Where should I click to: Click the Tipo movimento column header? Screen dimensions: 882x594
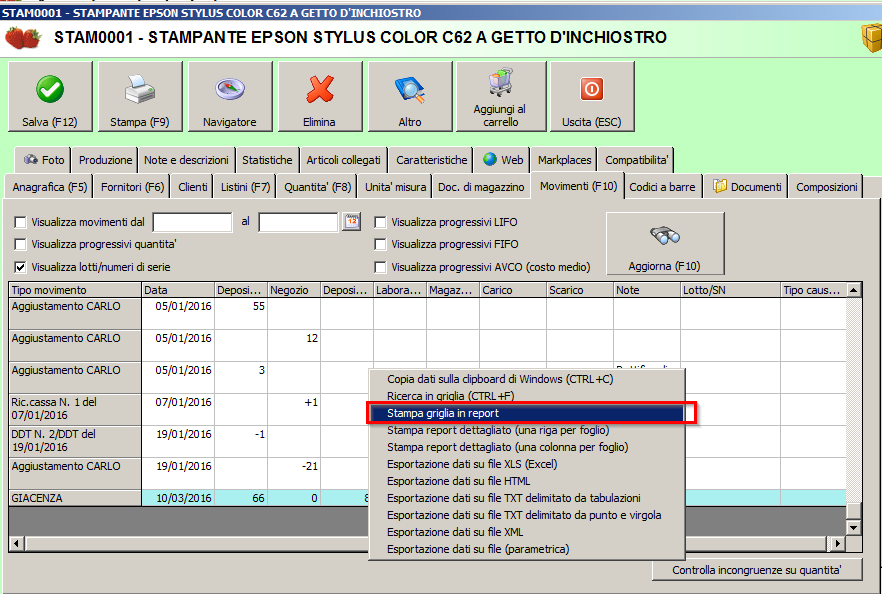75,290
